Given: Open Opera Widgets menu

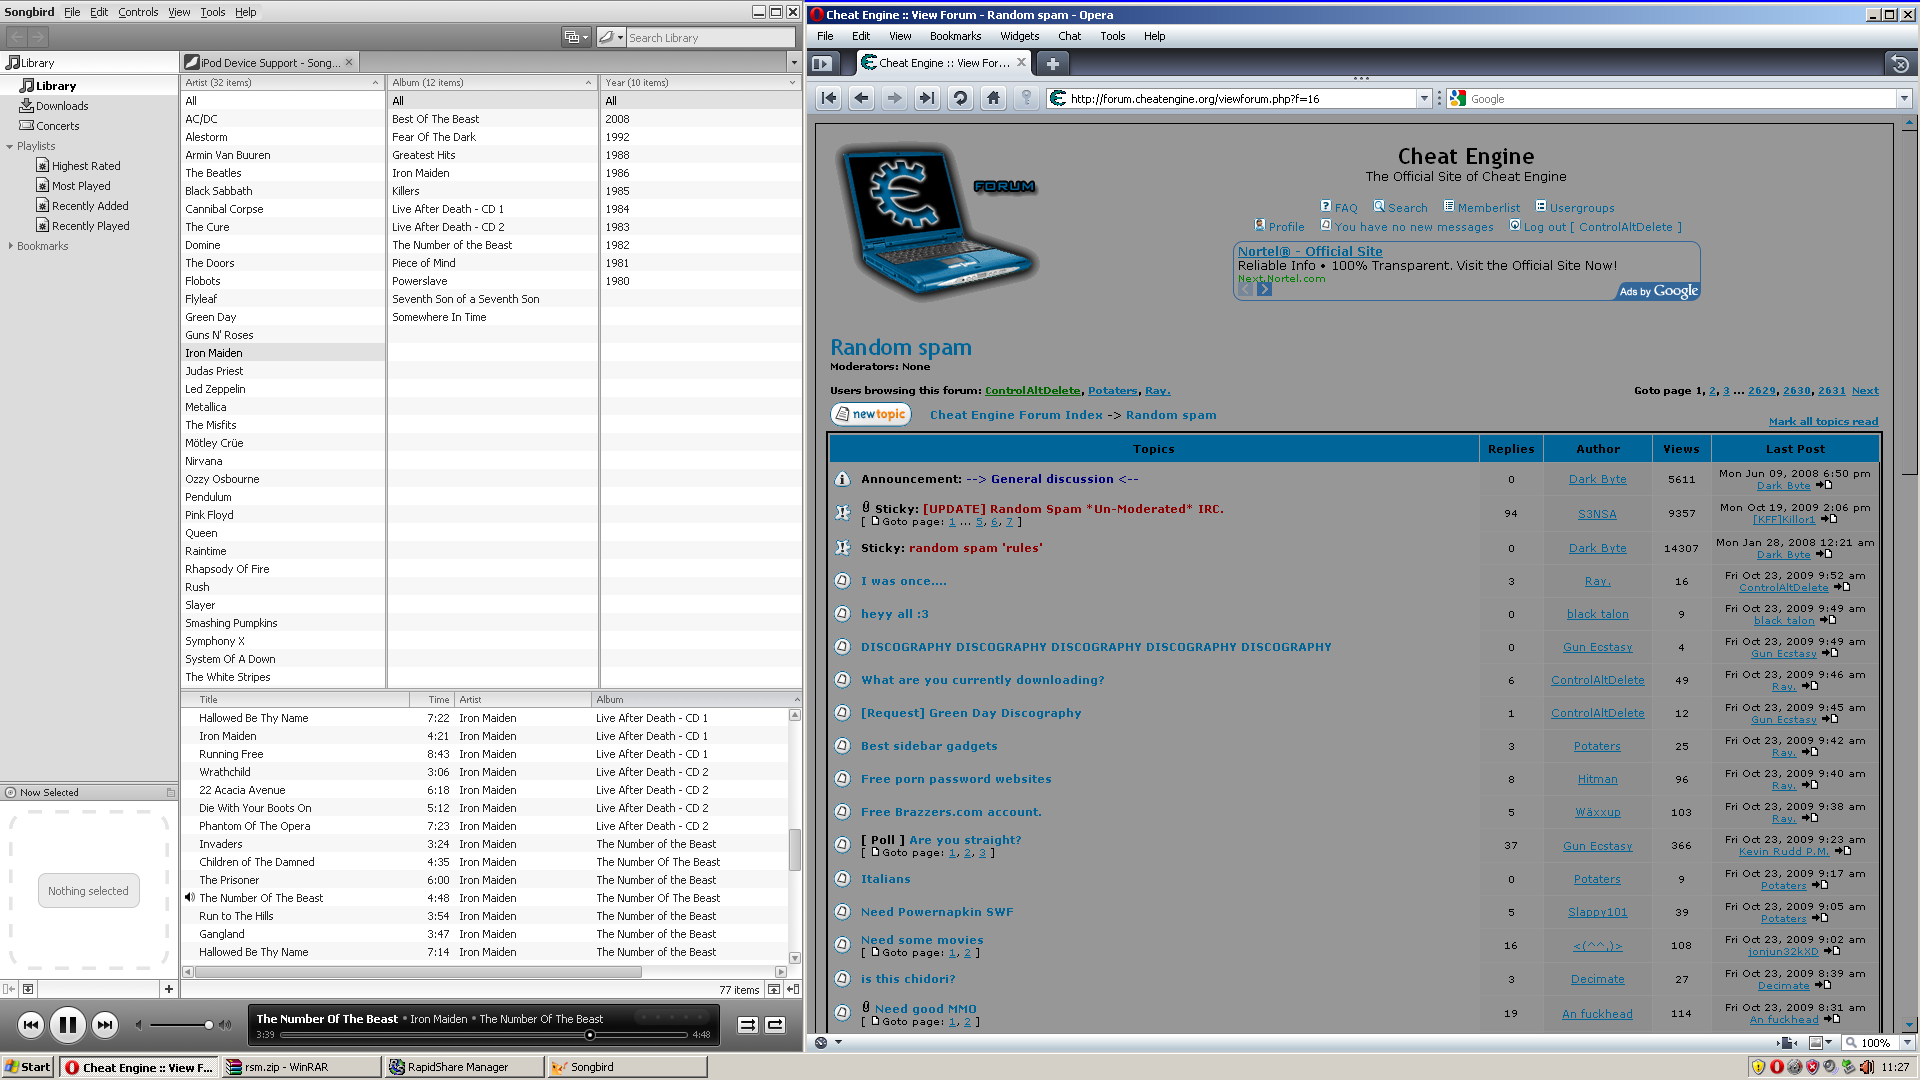Looking at the screenshot, I should 1019,36.
